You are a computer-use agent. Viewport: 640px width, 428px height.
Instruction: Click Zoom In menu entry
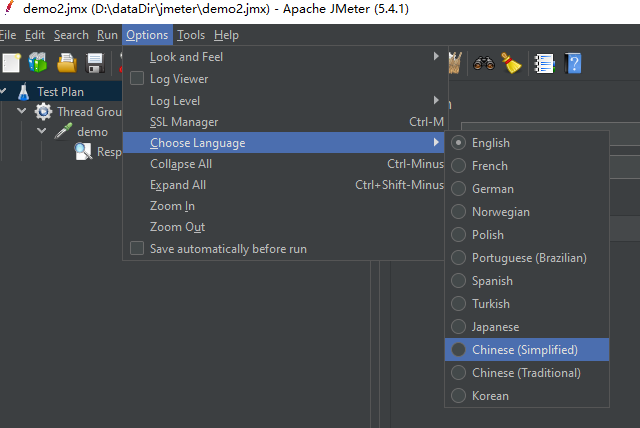pyautogui.click(x=283, y=206)
